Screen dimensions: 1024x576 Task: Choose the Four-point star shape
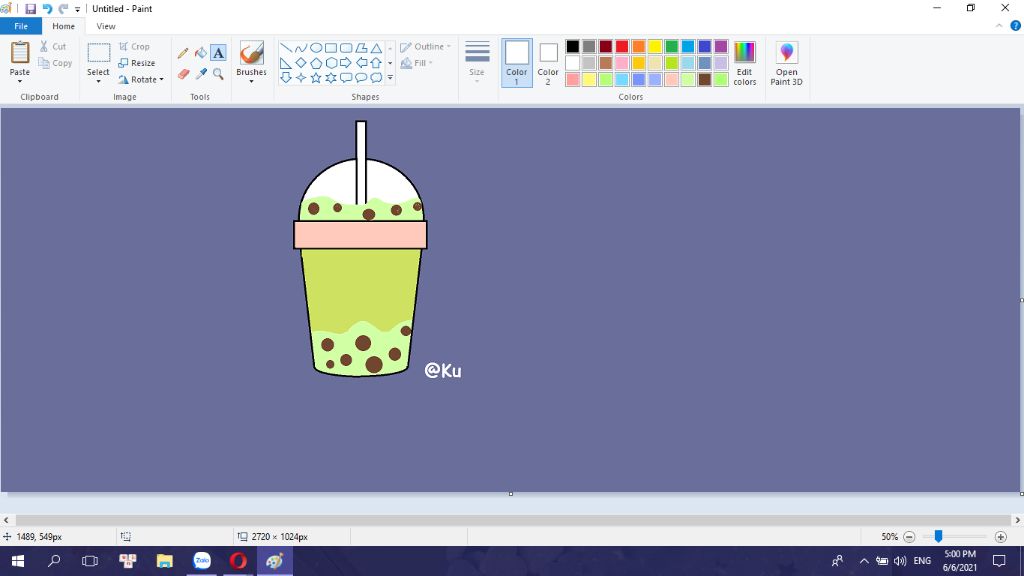click(301, 78)
